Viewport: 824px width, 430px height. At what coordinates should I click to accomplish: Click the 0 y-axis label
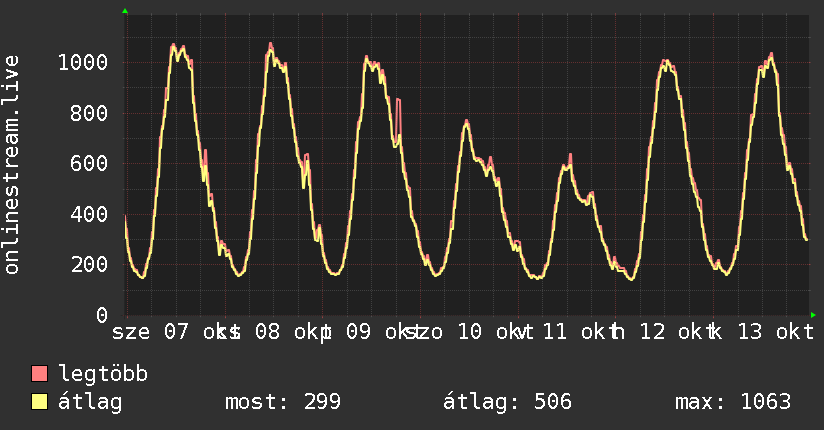coord(102,315)
